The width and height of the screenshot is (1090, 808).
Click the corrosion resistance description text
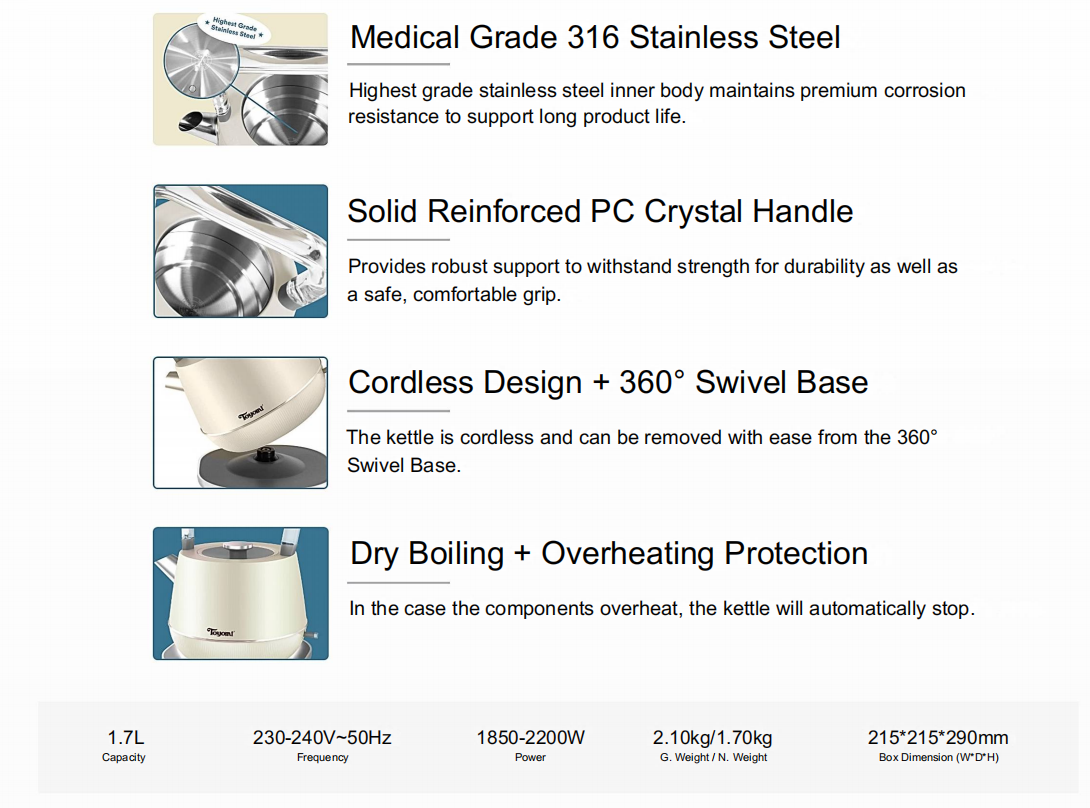(656, 103)
